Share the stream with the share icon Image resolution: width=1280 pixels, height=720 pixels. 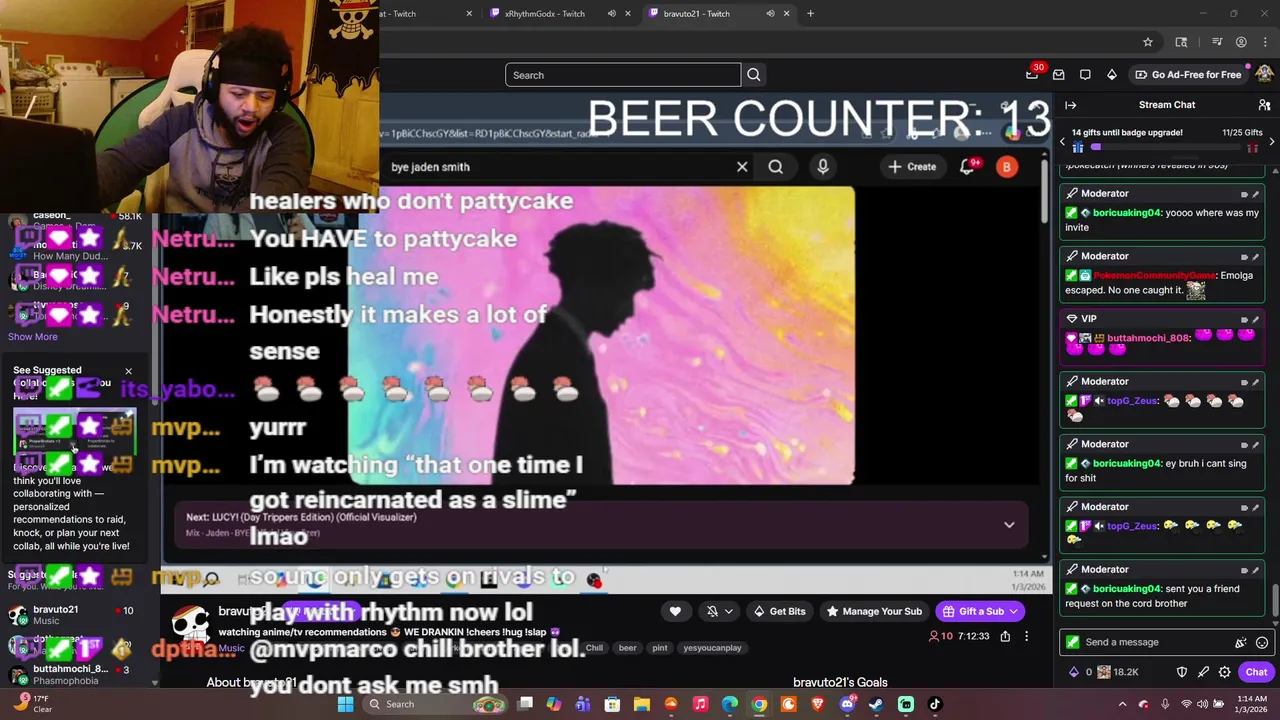tap(1005, 636)
